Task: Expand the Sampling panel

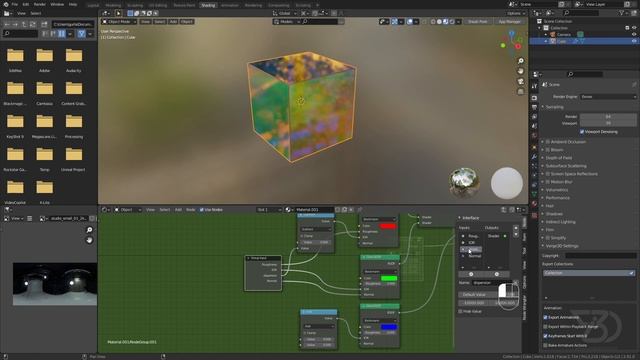Action: (x=554, y=107)
